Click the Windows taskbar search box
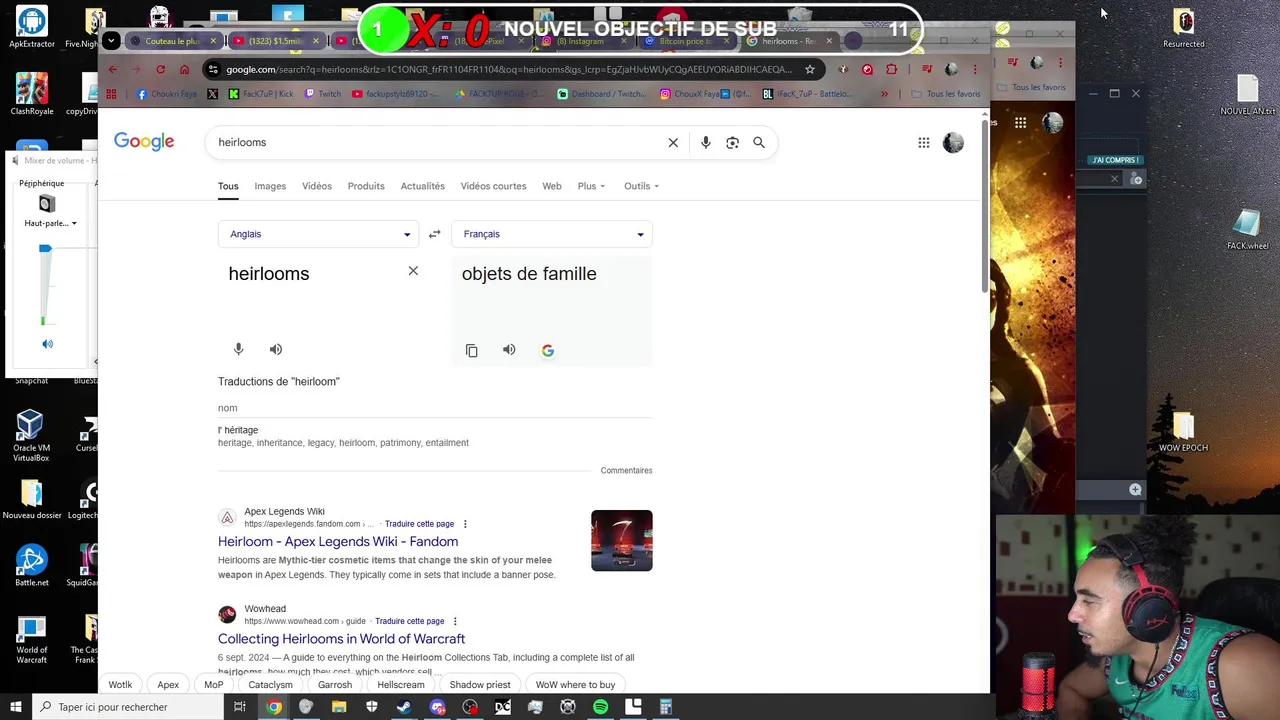This screenshot has width=1280, height=720. [126, 707]
